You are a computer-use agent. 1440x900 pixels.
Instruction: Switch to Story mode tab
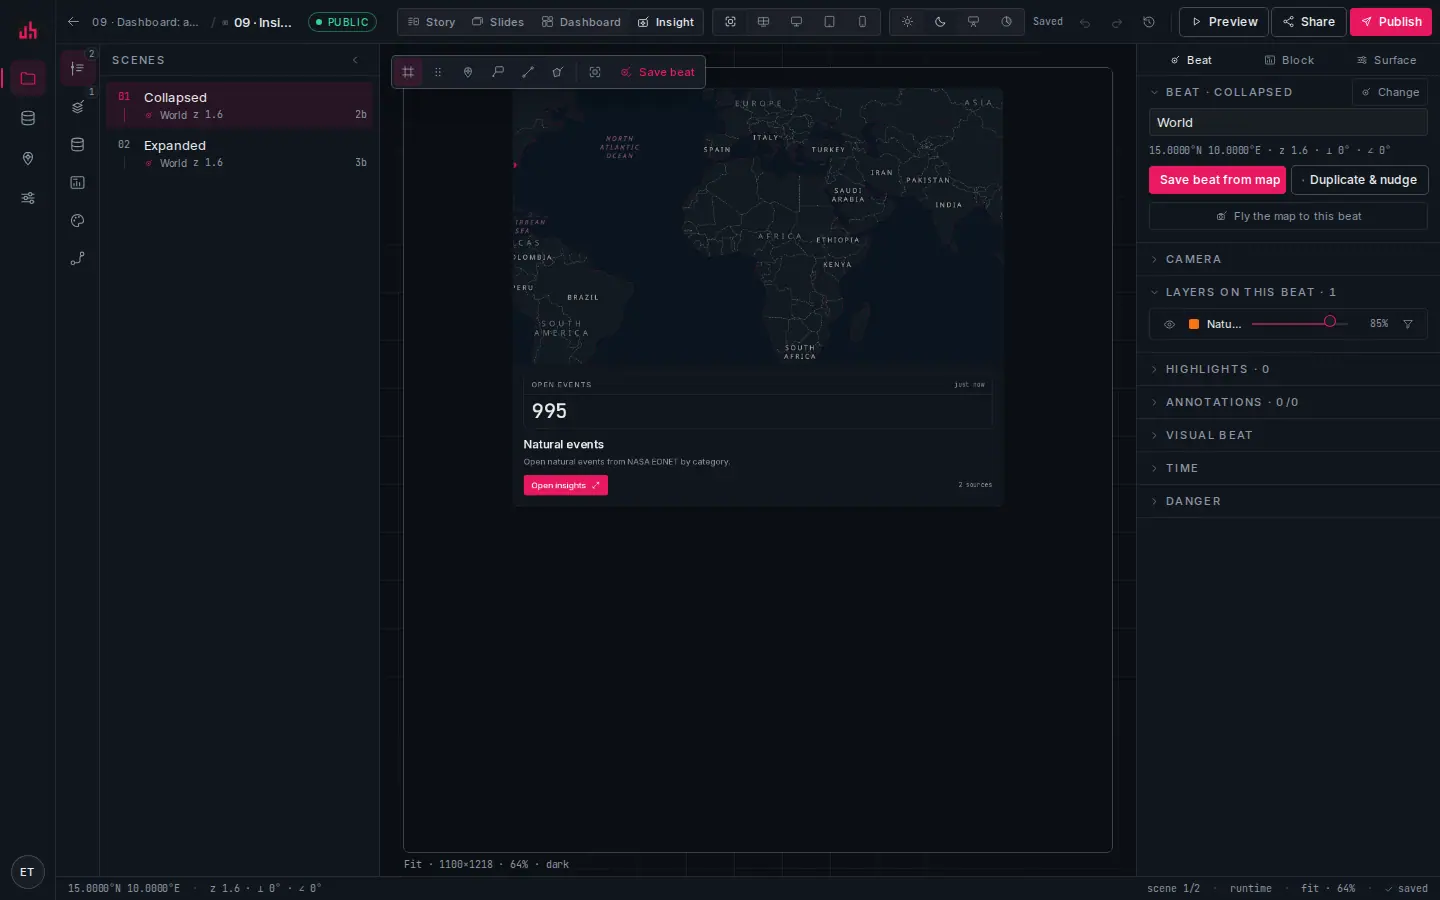pyautogui.click(x=431, y=22)
